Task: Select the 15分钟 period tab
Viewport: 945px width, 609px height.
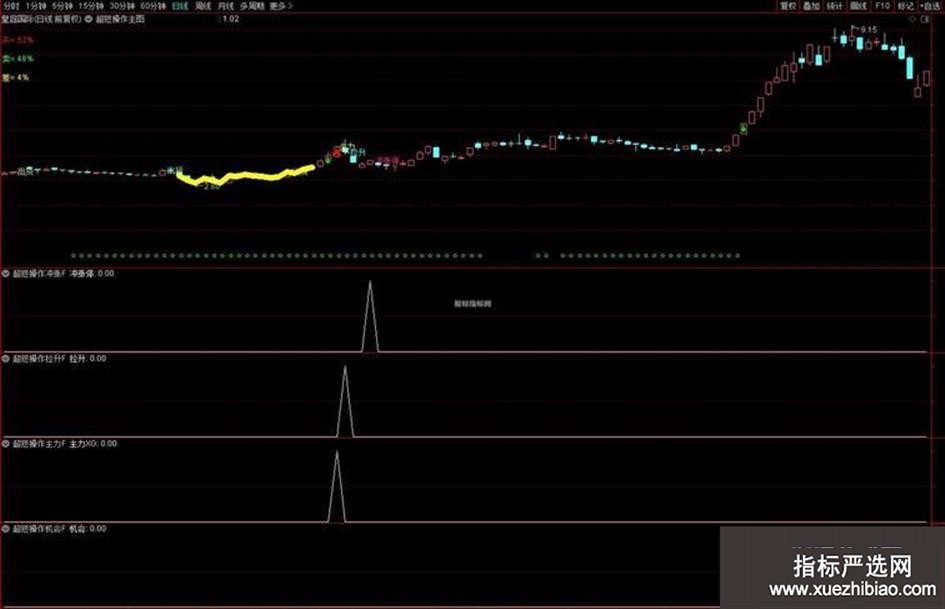Action: point(91,6)
